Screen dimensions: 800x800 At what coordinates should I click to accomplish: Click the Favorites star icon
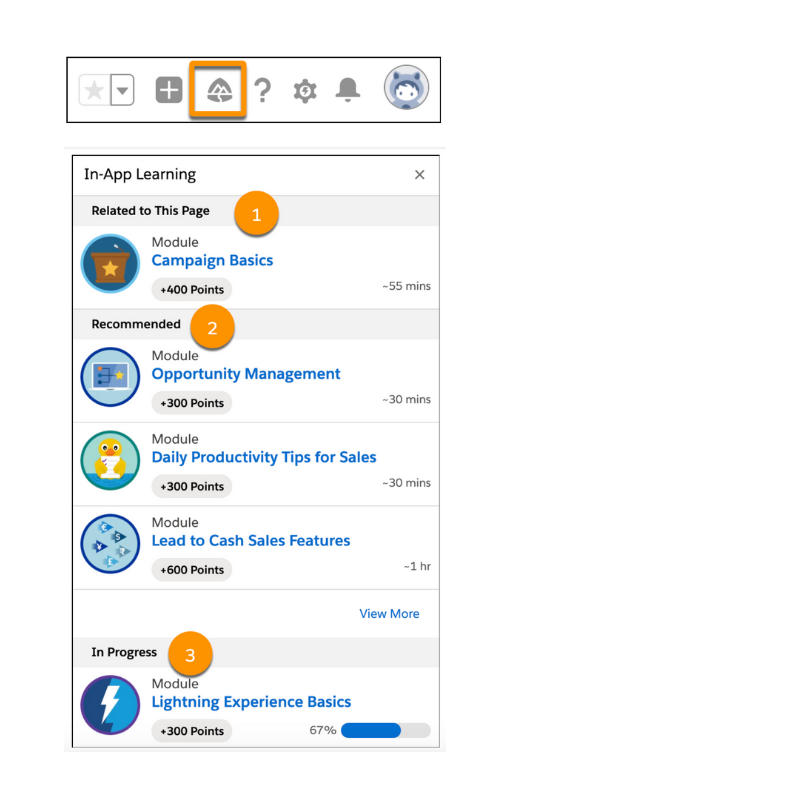(95, 90)
